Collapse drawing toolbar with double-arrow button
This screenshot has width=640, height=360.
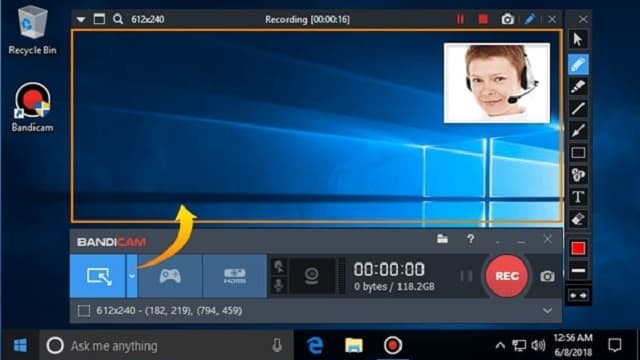coord(578,295)
